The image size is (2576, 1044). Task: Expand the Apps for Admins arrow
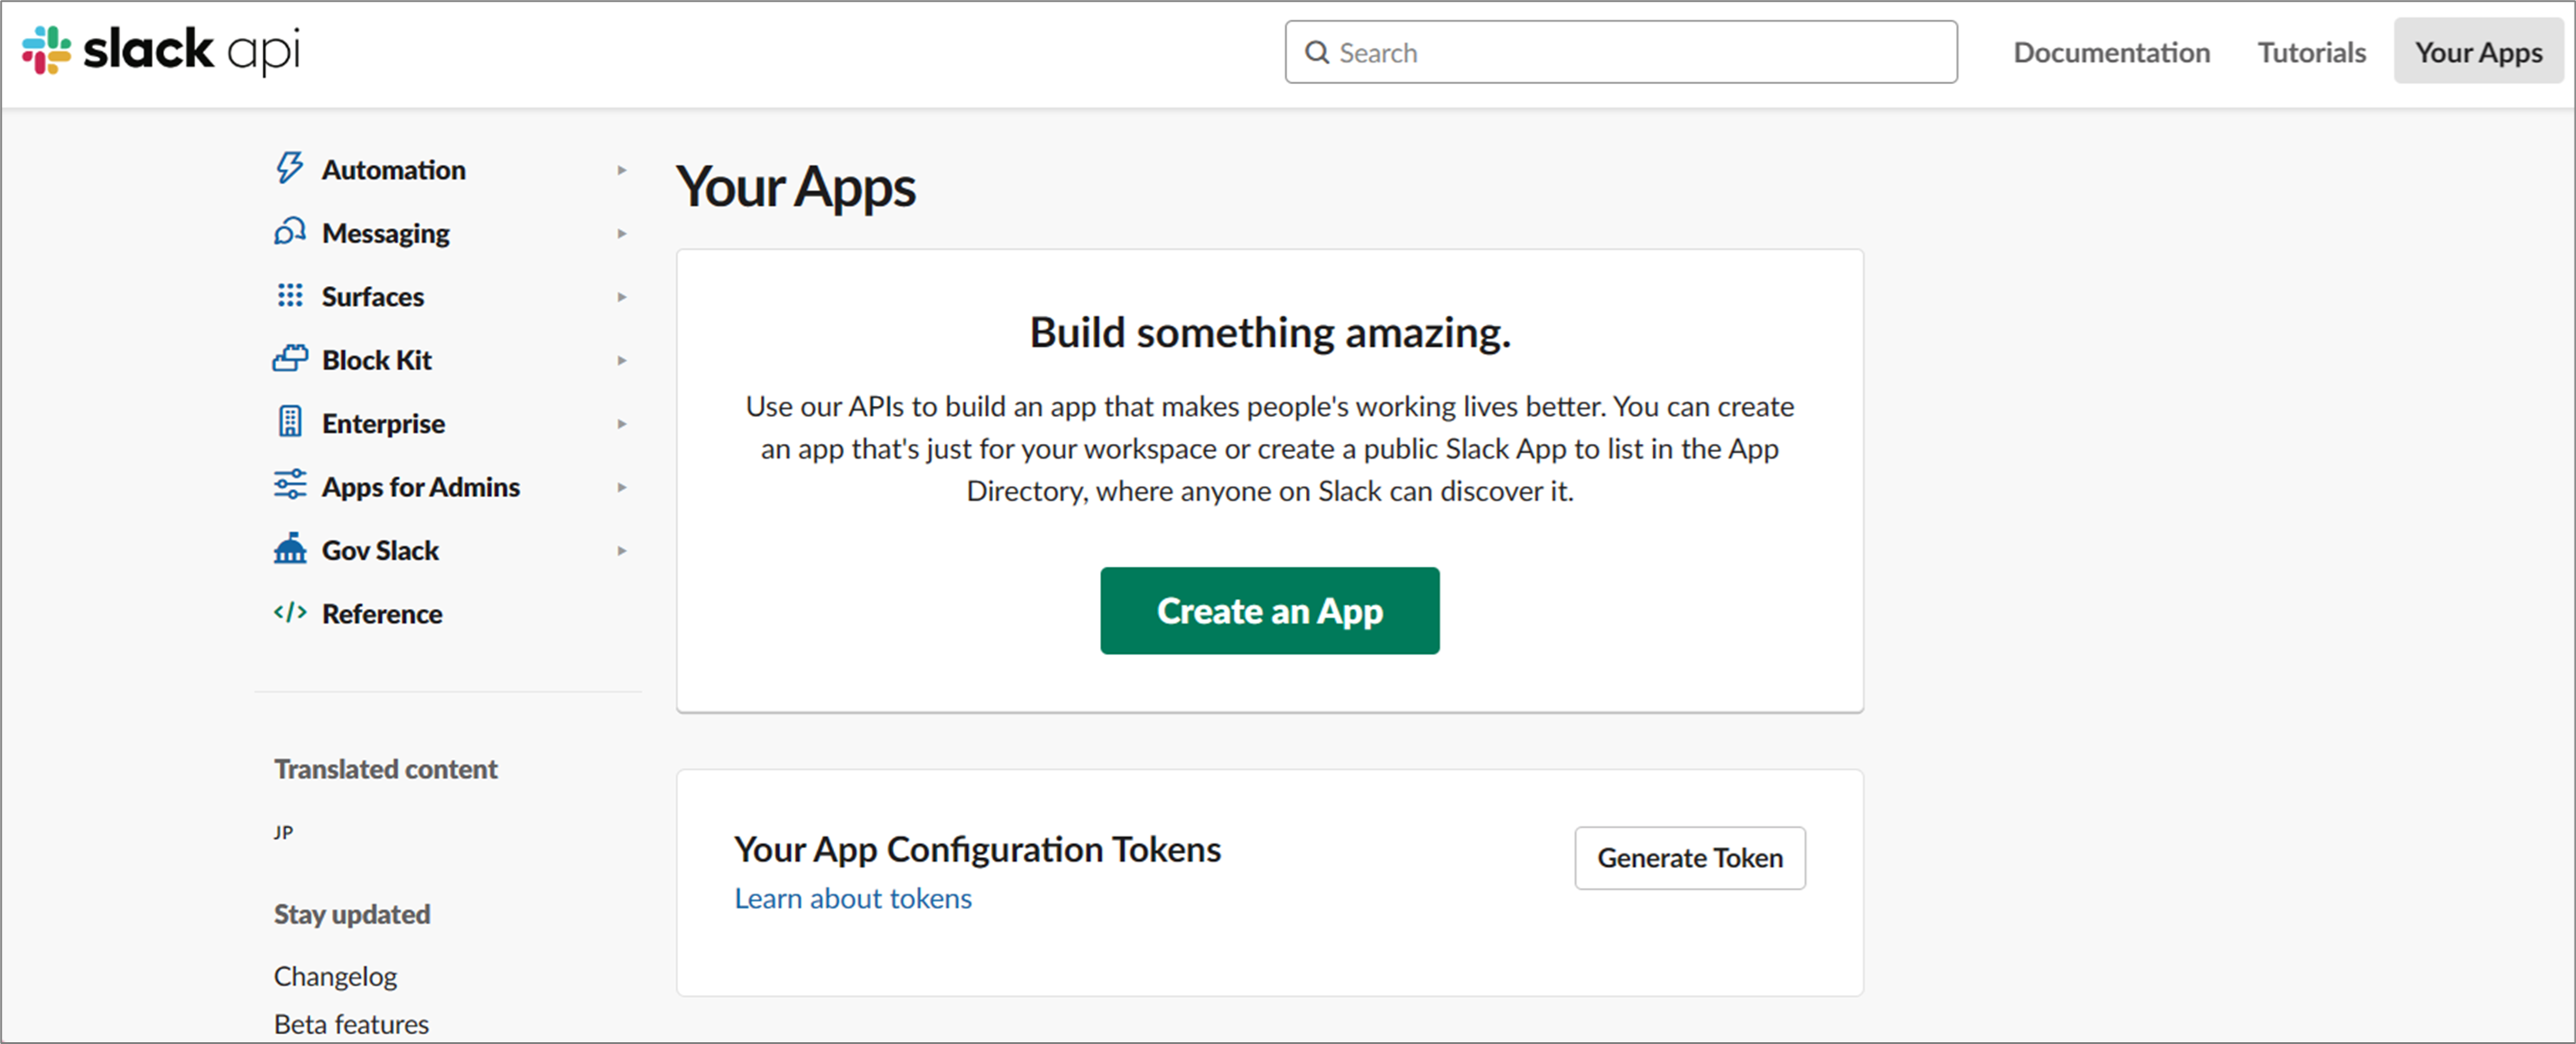[621, 487]
